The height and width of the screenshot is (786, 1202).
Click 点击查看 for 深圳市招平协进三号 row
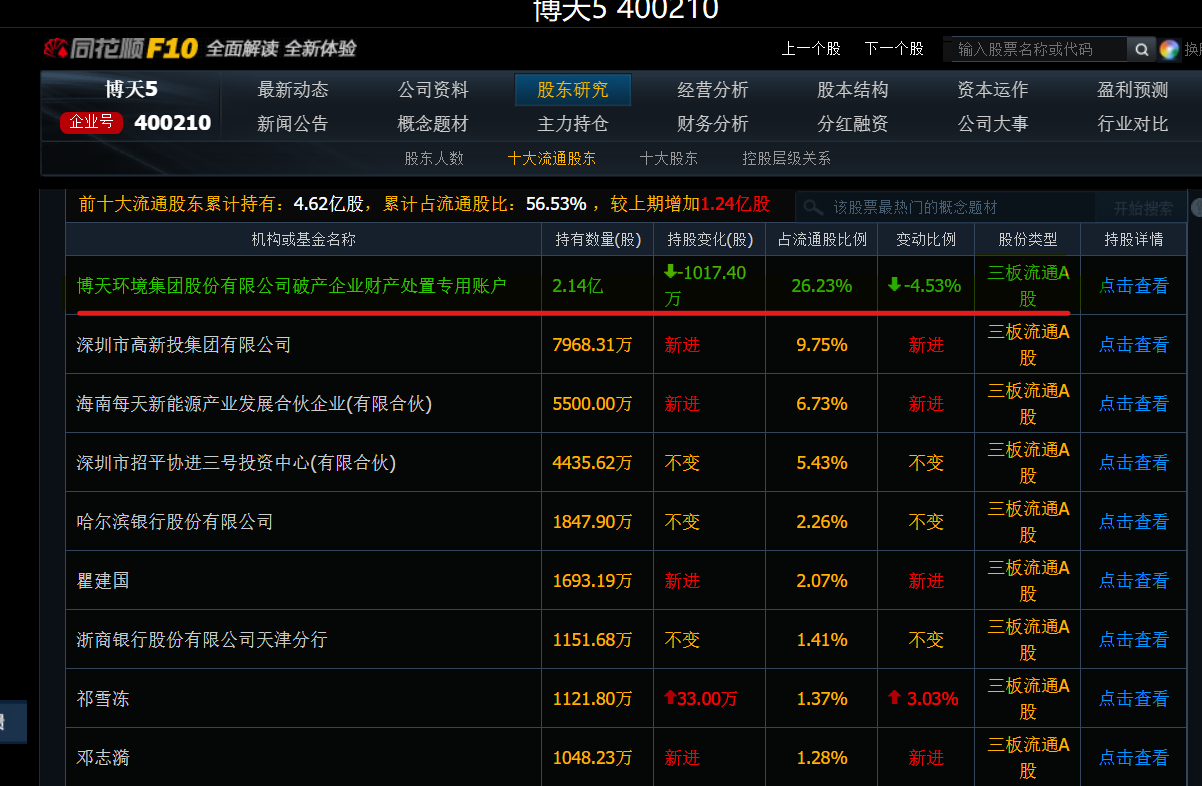coord(1134,463)
